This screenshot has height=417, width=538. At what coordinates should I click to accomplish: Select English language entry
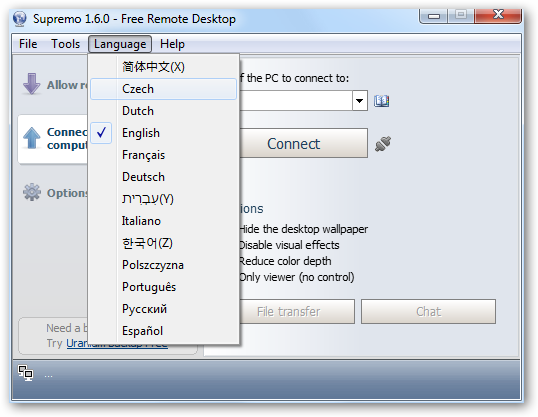(x=163, y=133)
